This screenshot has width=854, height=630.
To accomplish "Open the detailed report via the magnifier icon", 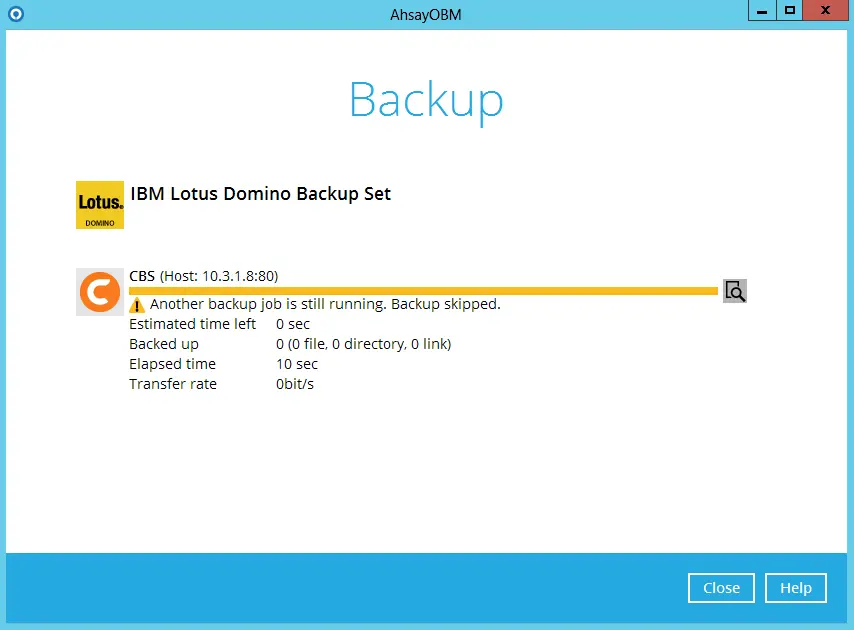I will (735, 291).
